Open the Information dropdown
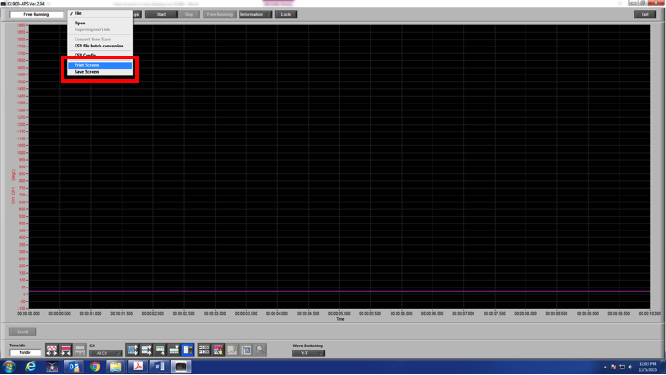The image size is (666, 375). 255,14
